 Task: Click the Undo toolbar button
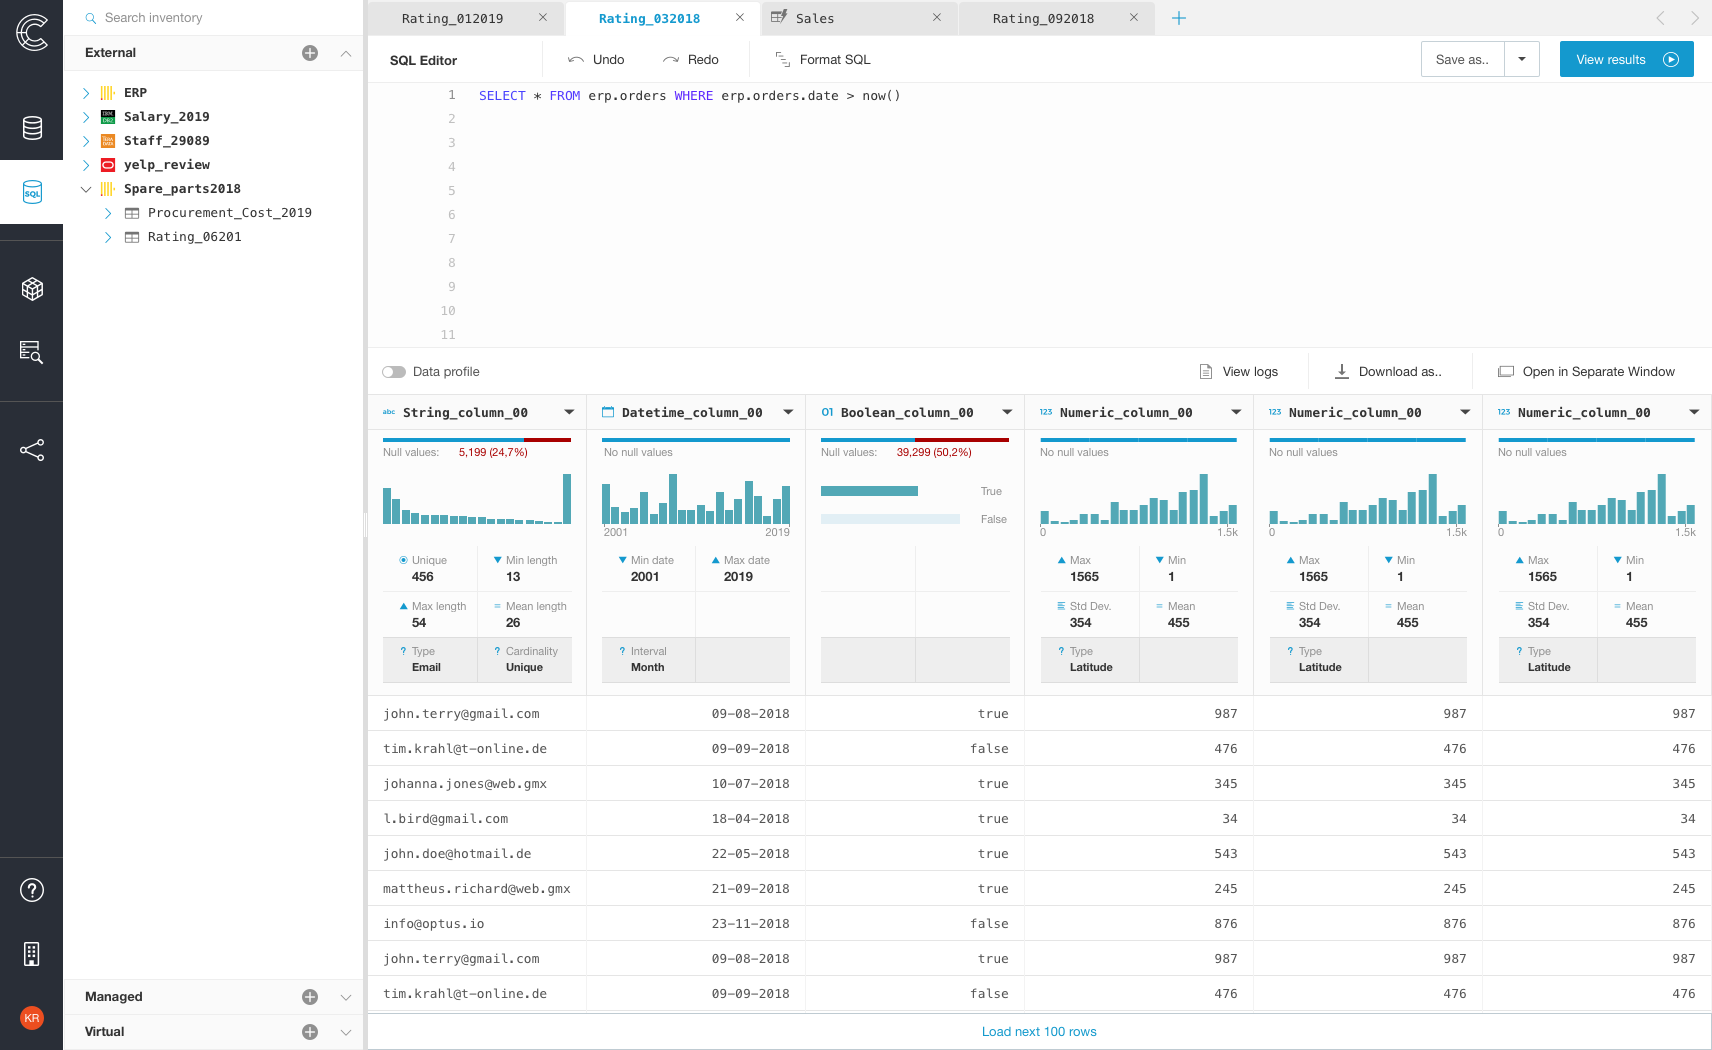[596, 60]
